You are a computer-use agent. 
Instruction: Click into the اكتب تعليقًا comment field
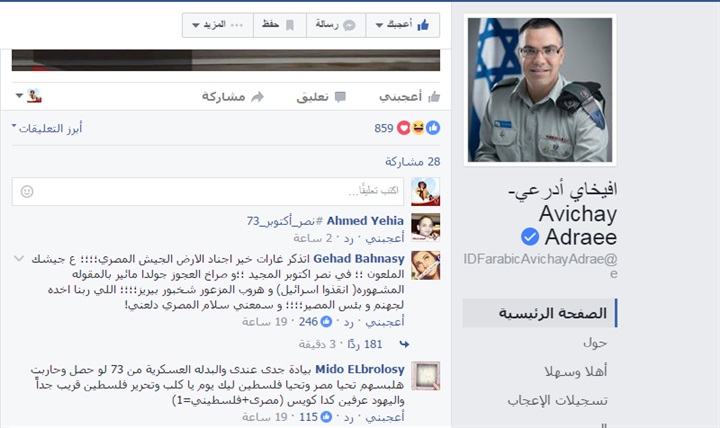[208, 191]
